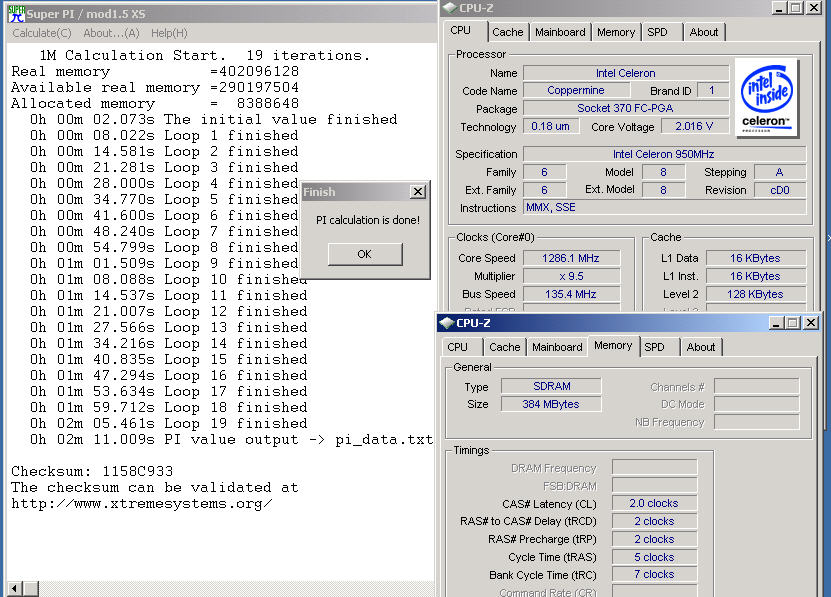831x597 pixels.
Task: Open the Calculate(C) menu in Super PI
Action: [x=42, y=33]
